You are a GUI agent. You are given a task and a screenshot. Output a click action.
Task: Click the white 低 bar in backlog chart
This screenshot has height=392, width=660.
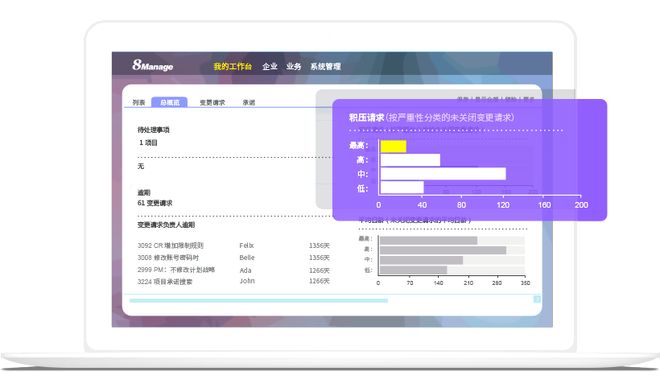(402, 187)
